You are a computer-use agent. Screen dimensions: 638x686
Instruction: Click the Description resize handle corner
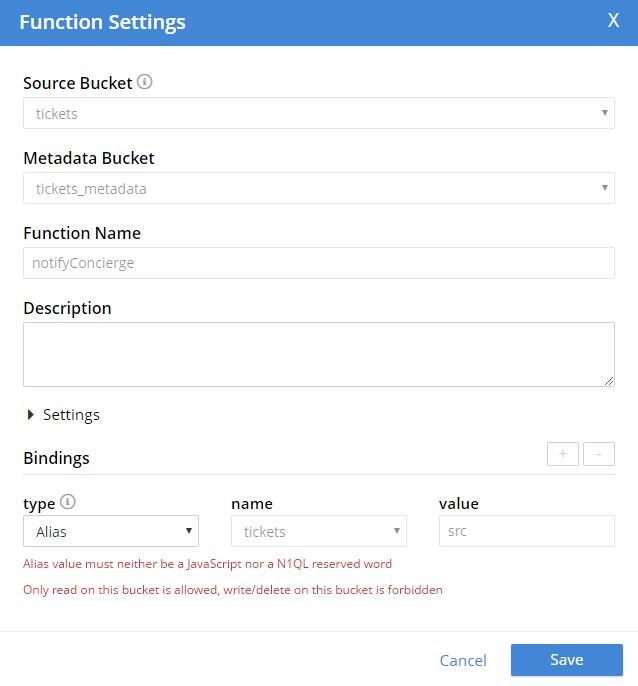click(609, 382)
